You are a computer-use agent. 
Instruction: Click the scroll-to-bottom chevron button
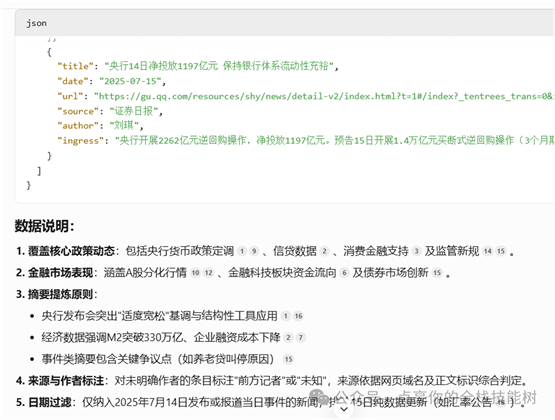coord(344,409)
